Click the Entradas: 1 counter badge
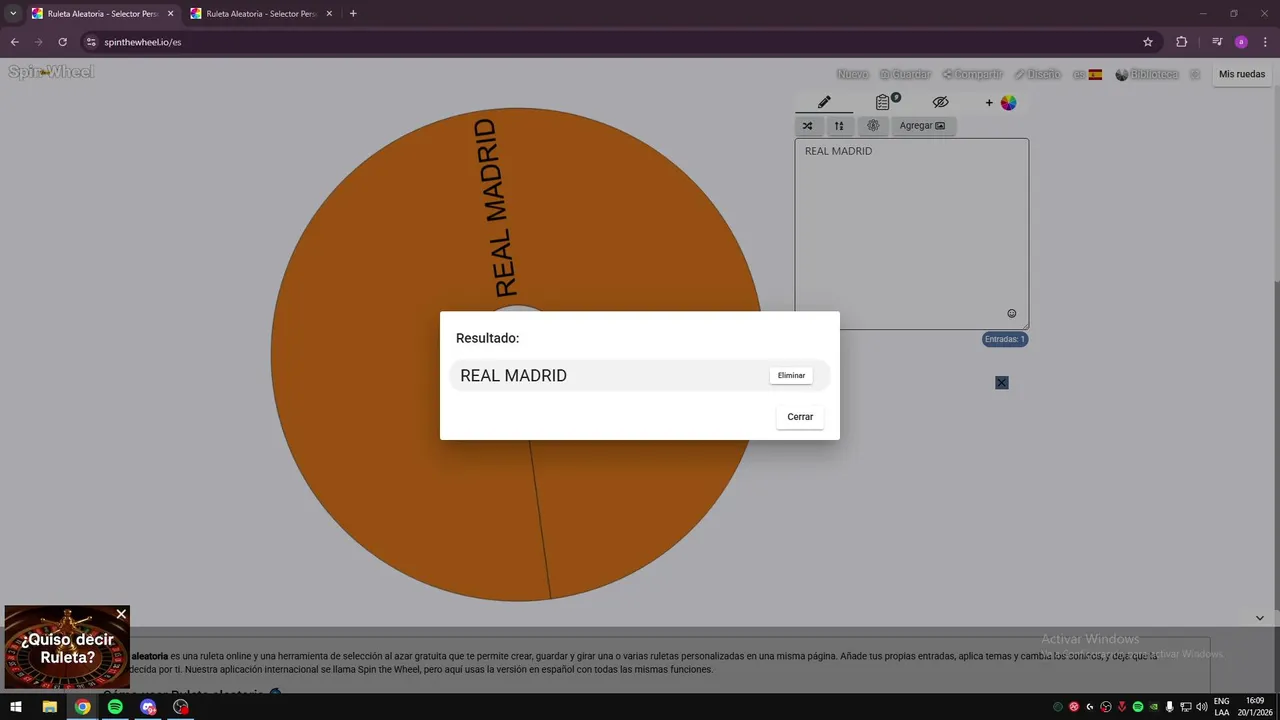1280x720 pixels. [1005, 339]
